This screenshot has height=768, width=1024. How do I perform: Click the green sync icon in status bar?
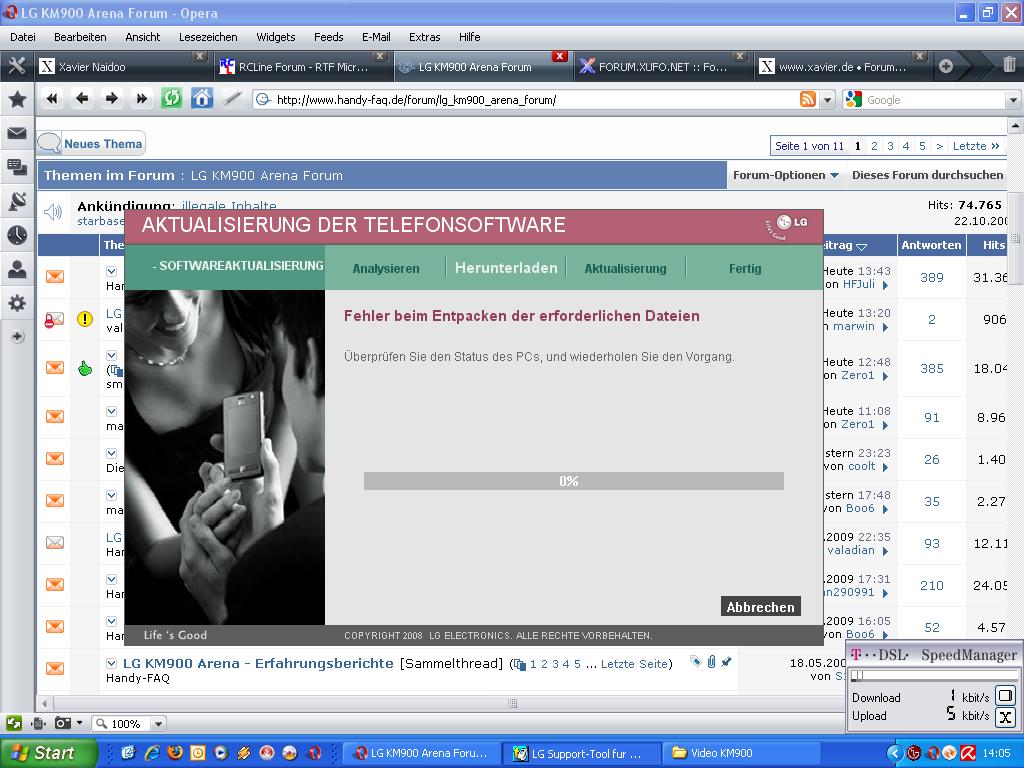[x=14, y=723]
